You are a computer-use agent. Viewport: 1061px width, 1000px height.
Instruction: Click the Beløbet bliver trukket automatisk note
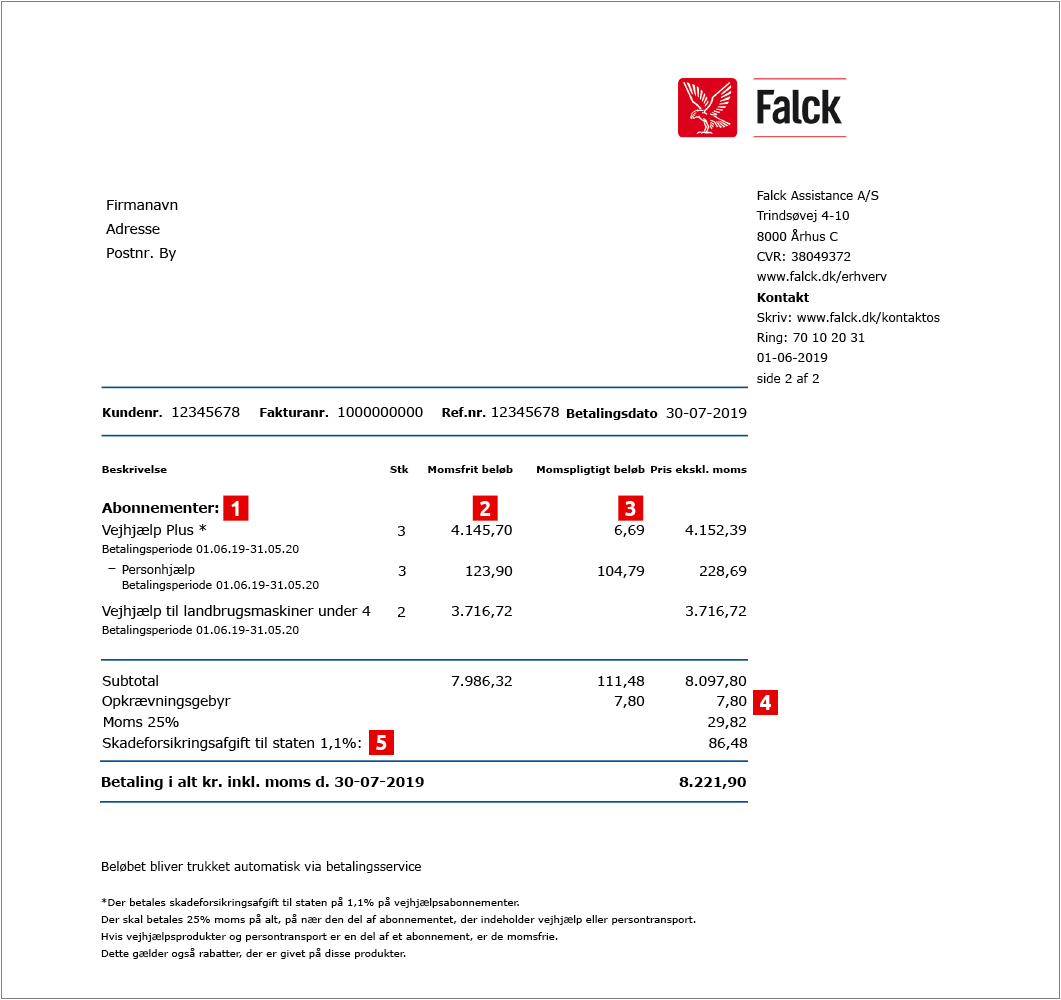pos(261,867)
